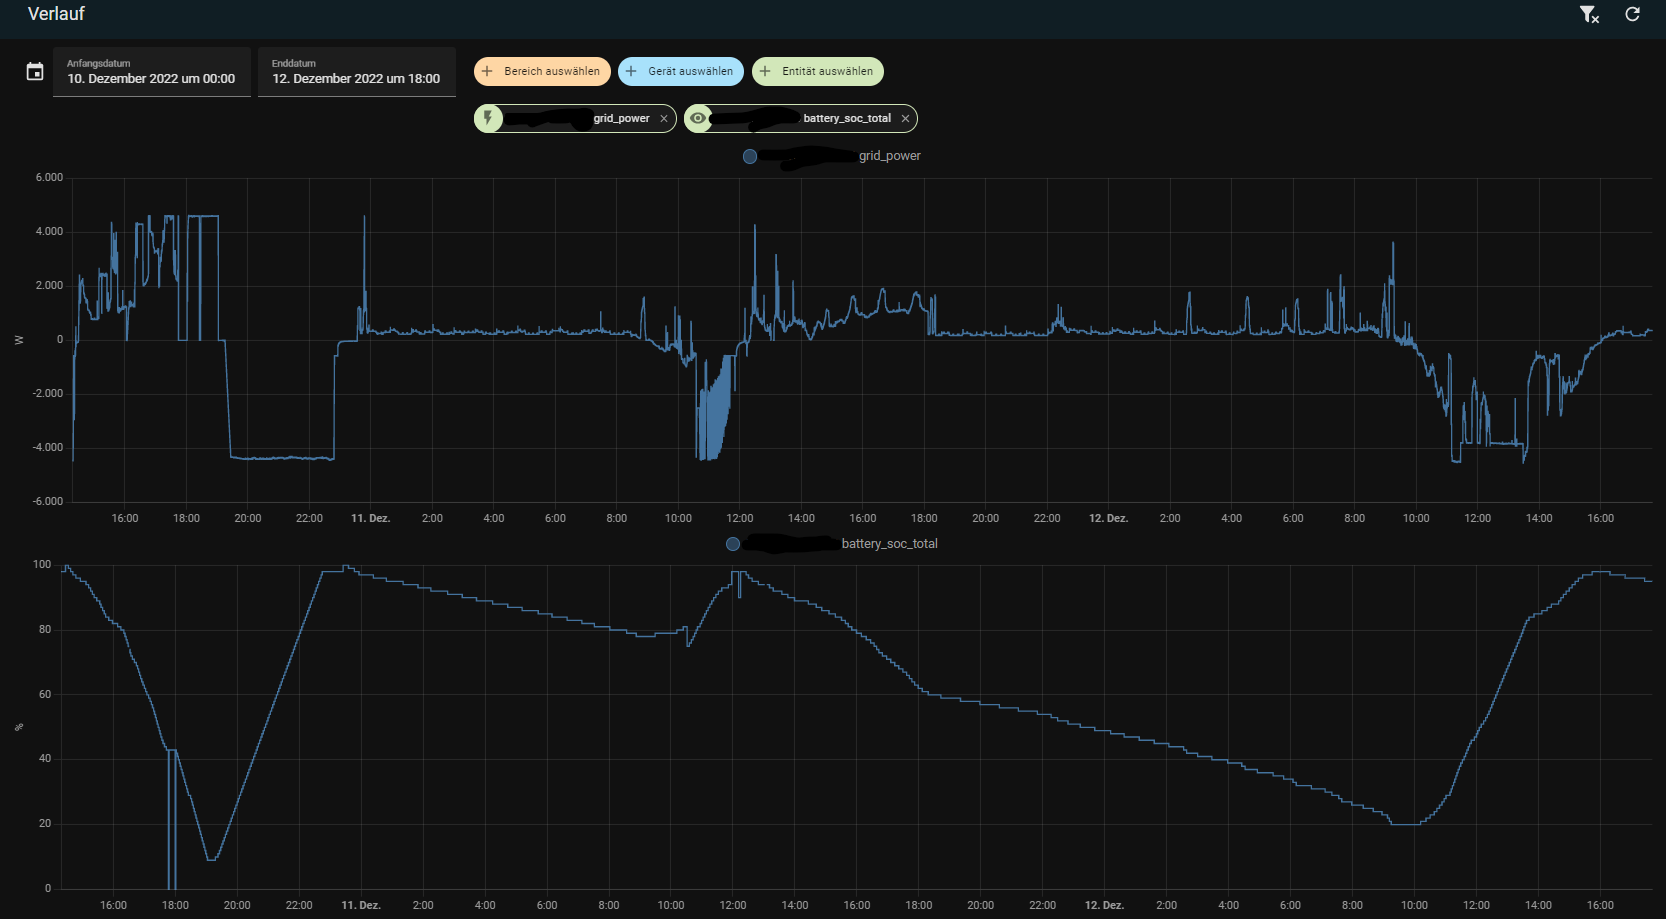The width and height of the screenshot is (1666, 919).
Task: Click the plus icon on Entität auswählen
Action: 765,71
